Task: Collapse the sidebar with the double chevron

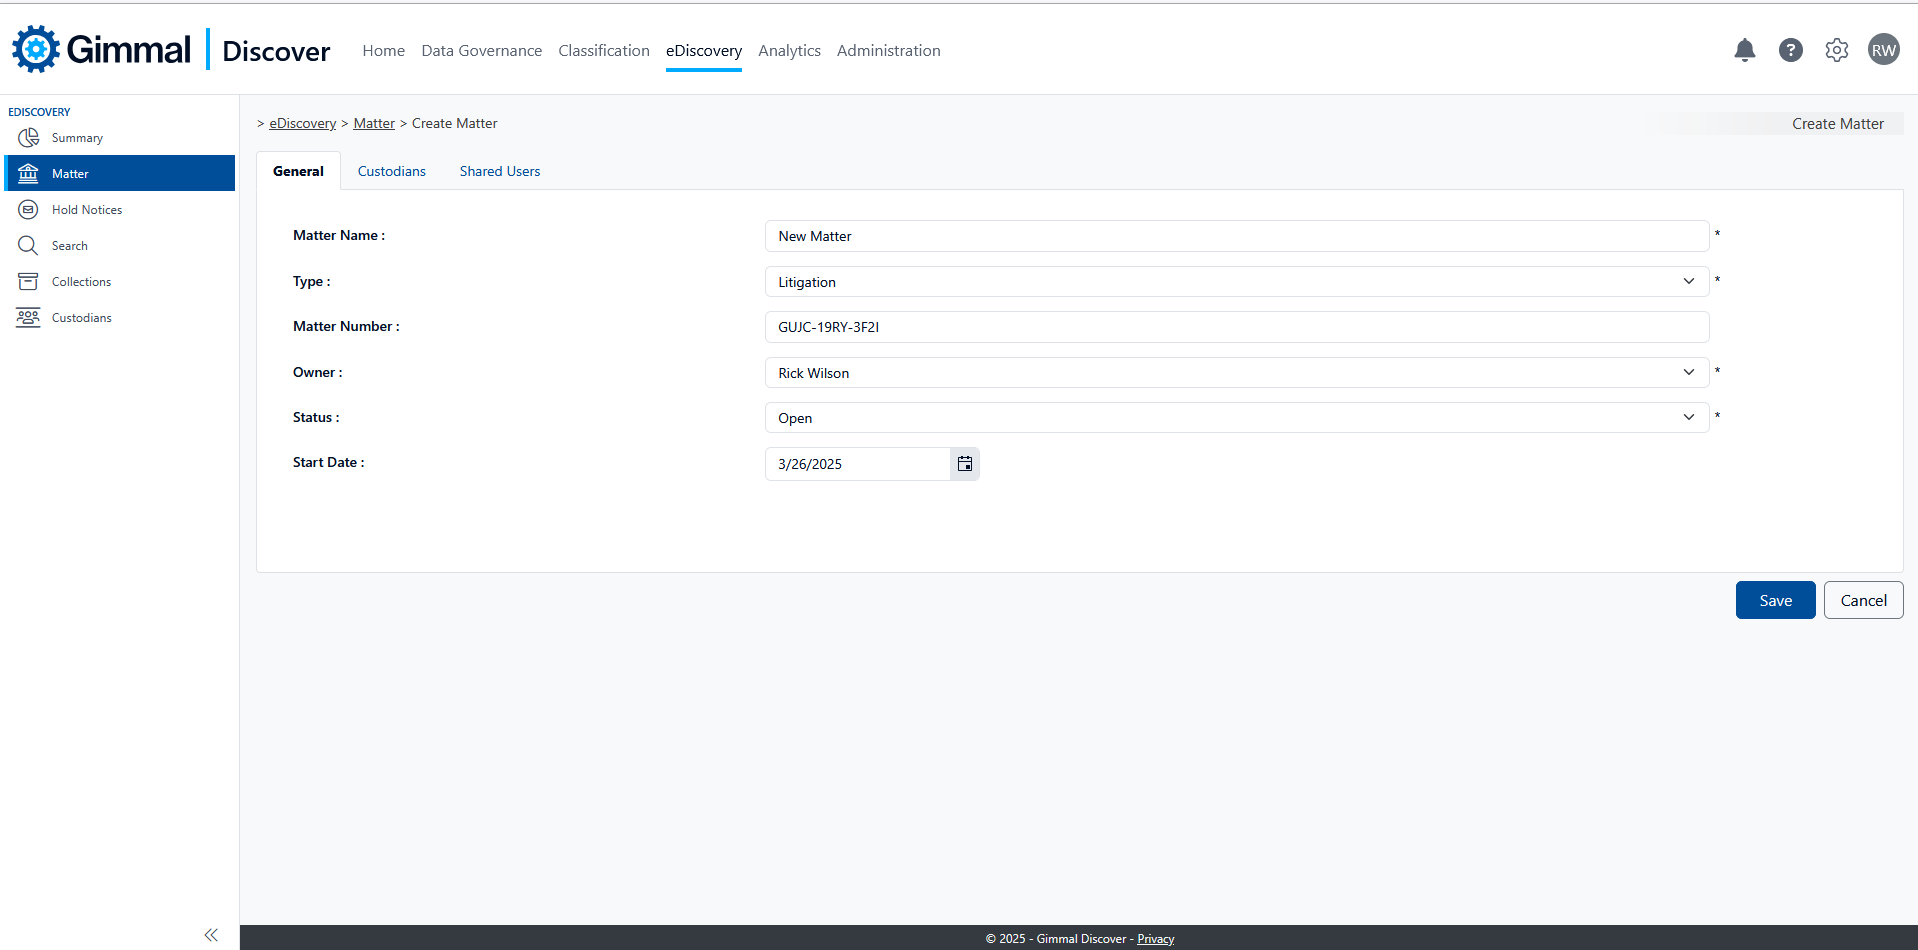Action: pos(211,935)
